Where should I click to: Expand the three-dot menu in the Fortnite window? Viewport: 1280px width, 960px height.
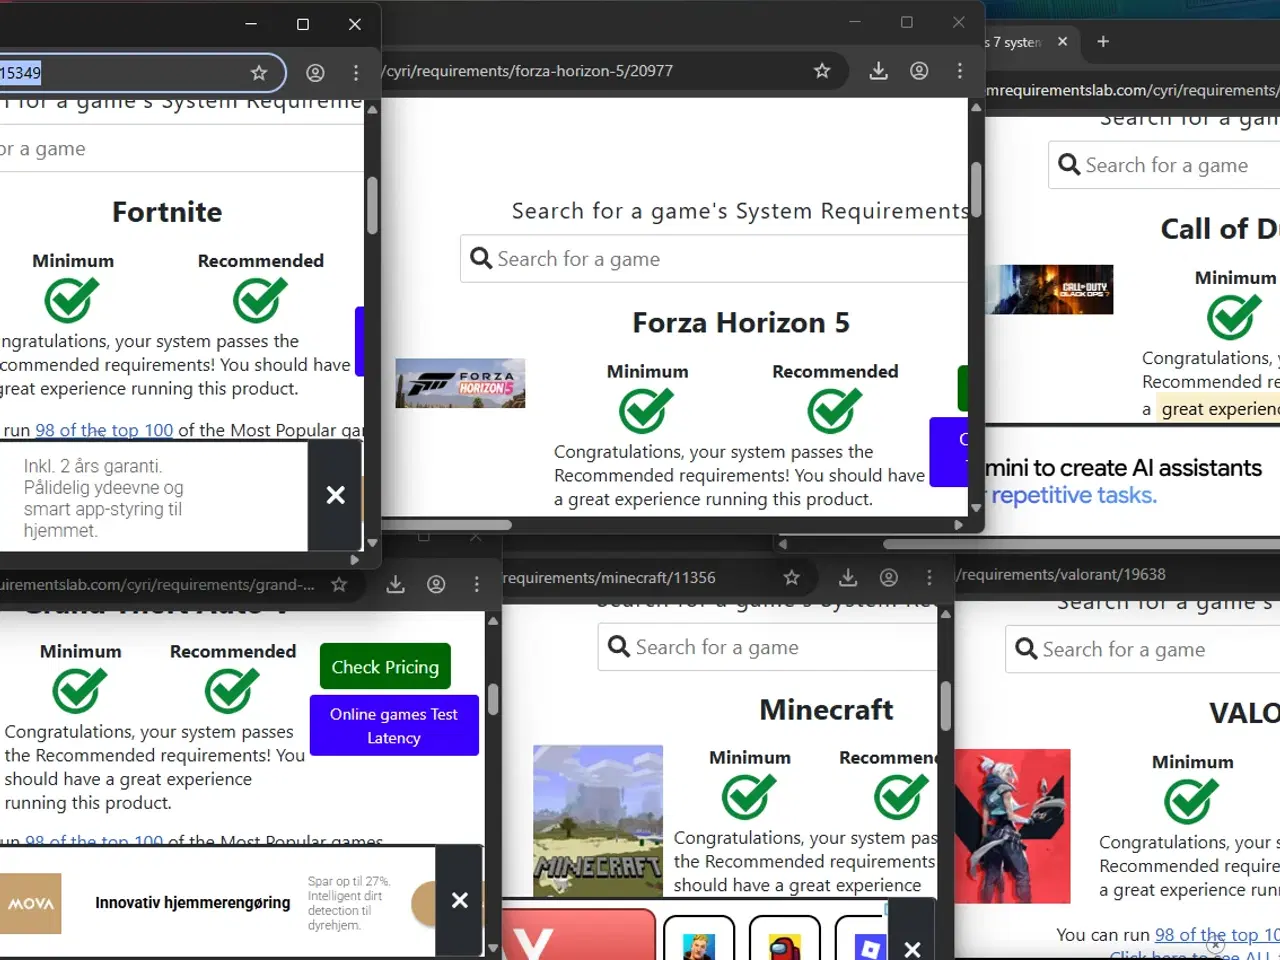pos(356,73)
